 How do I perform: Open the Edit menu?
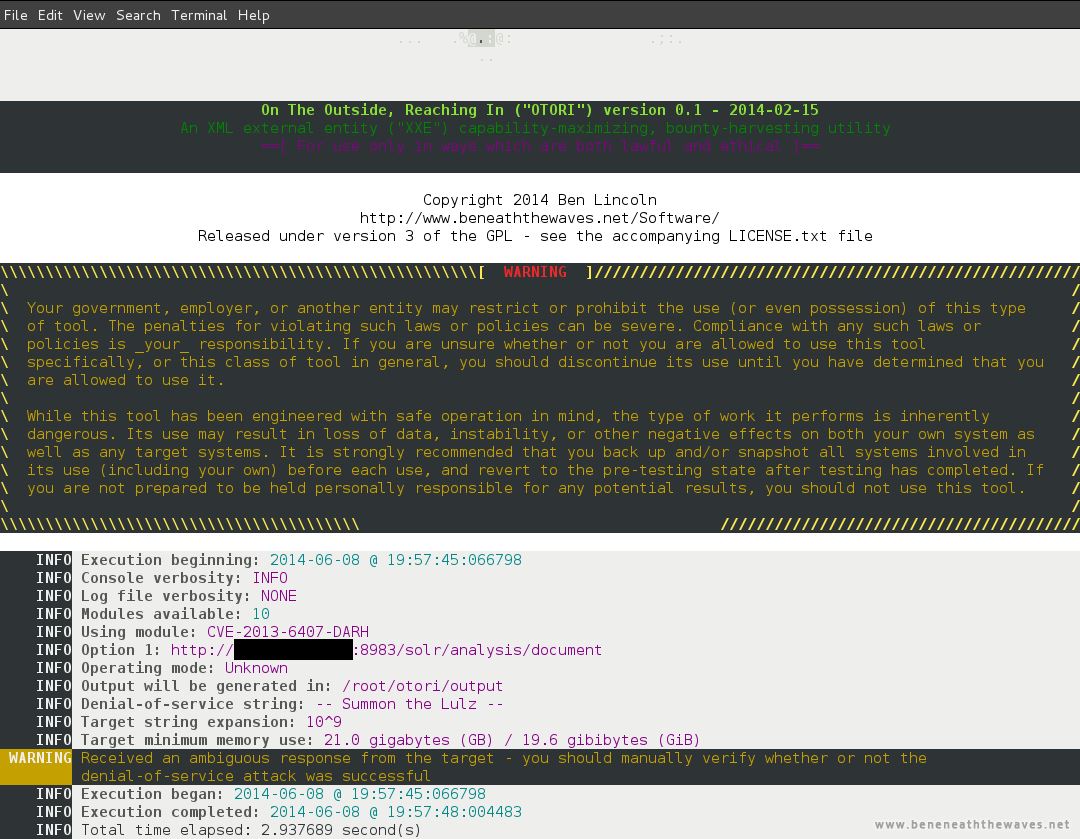coord(50,15)
